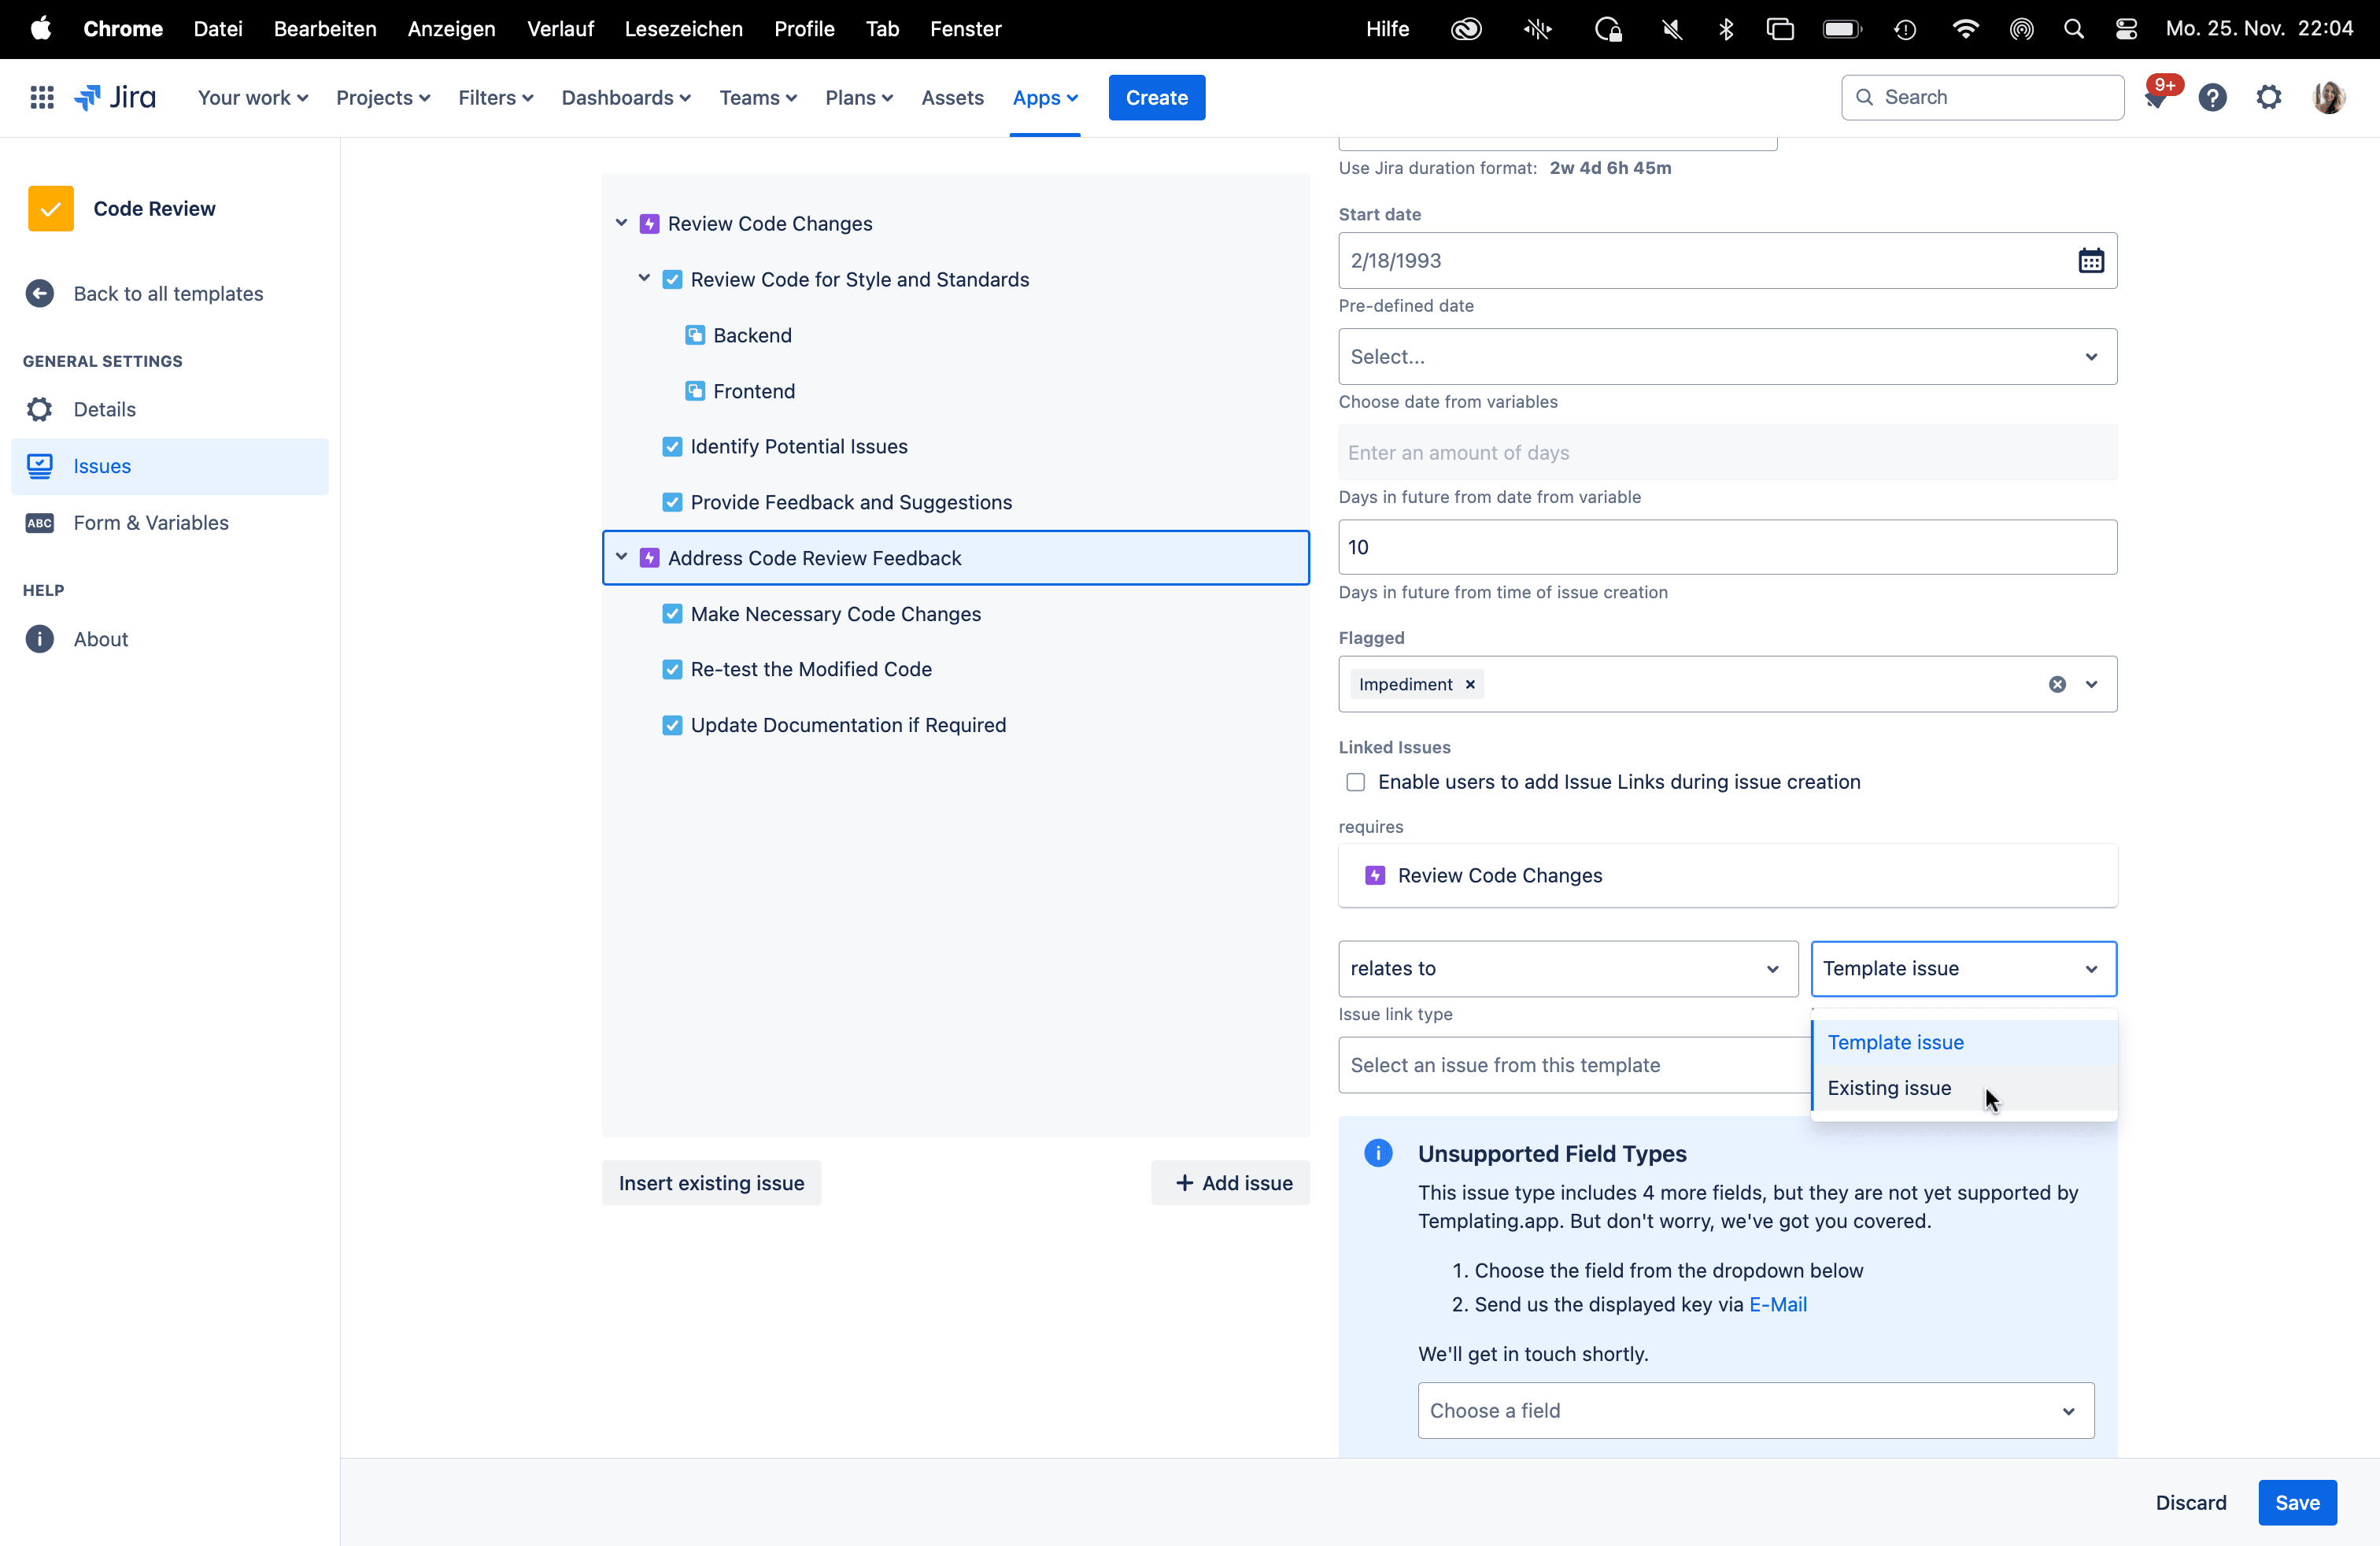Image resolution: width=2380 pixels, height=1546 pixels.
Task: Edit the days in future value field
Action: [x=1727, y=547]
